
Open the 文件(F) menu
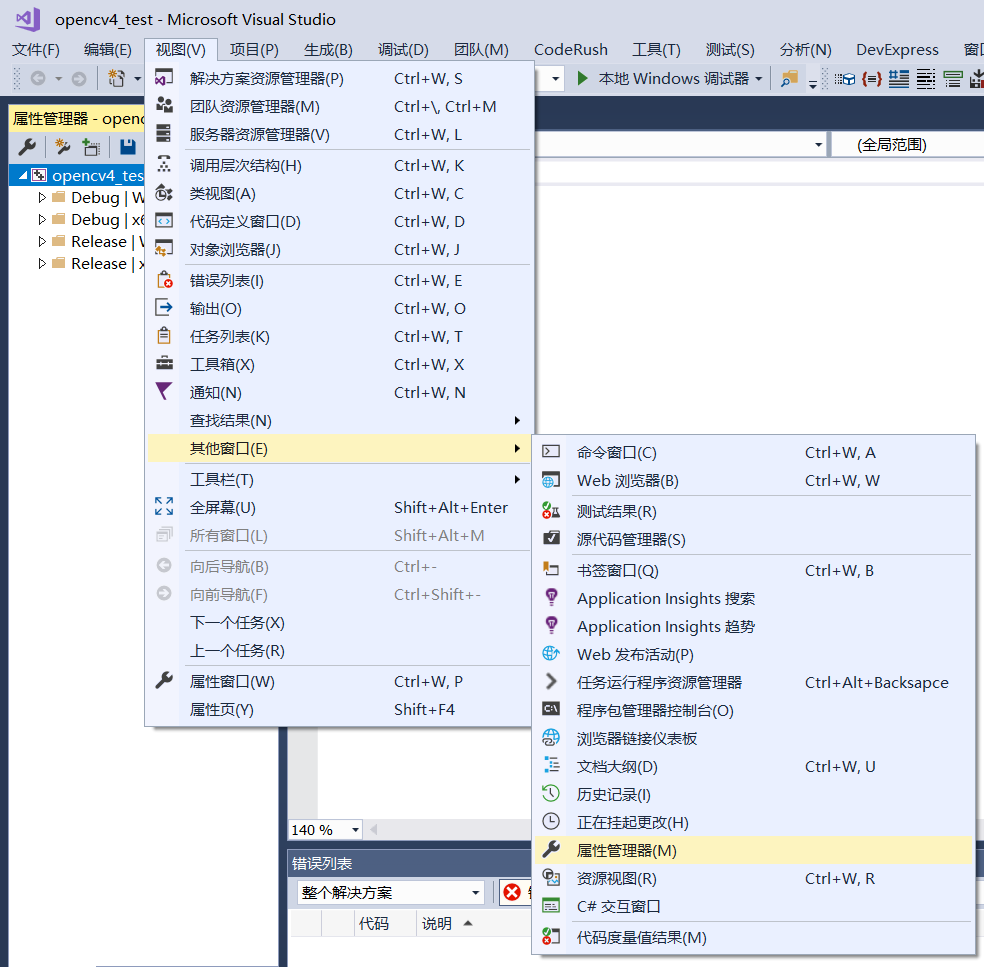pyautogui.click(x=36, y=50)
